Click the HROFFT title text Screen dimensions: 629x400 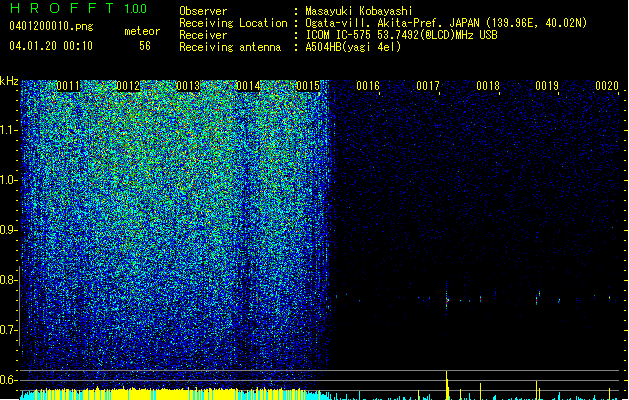62,8
